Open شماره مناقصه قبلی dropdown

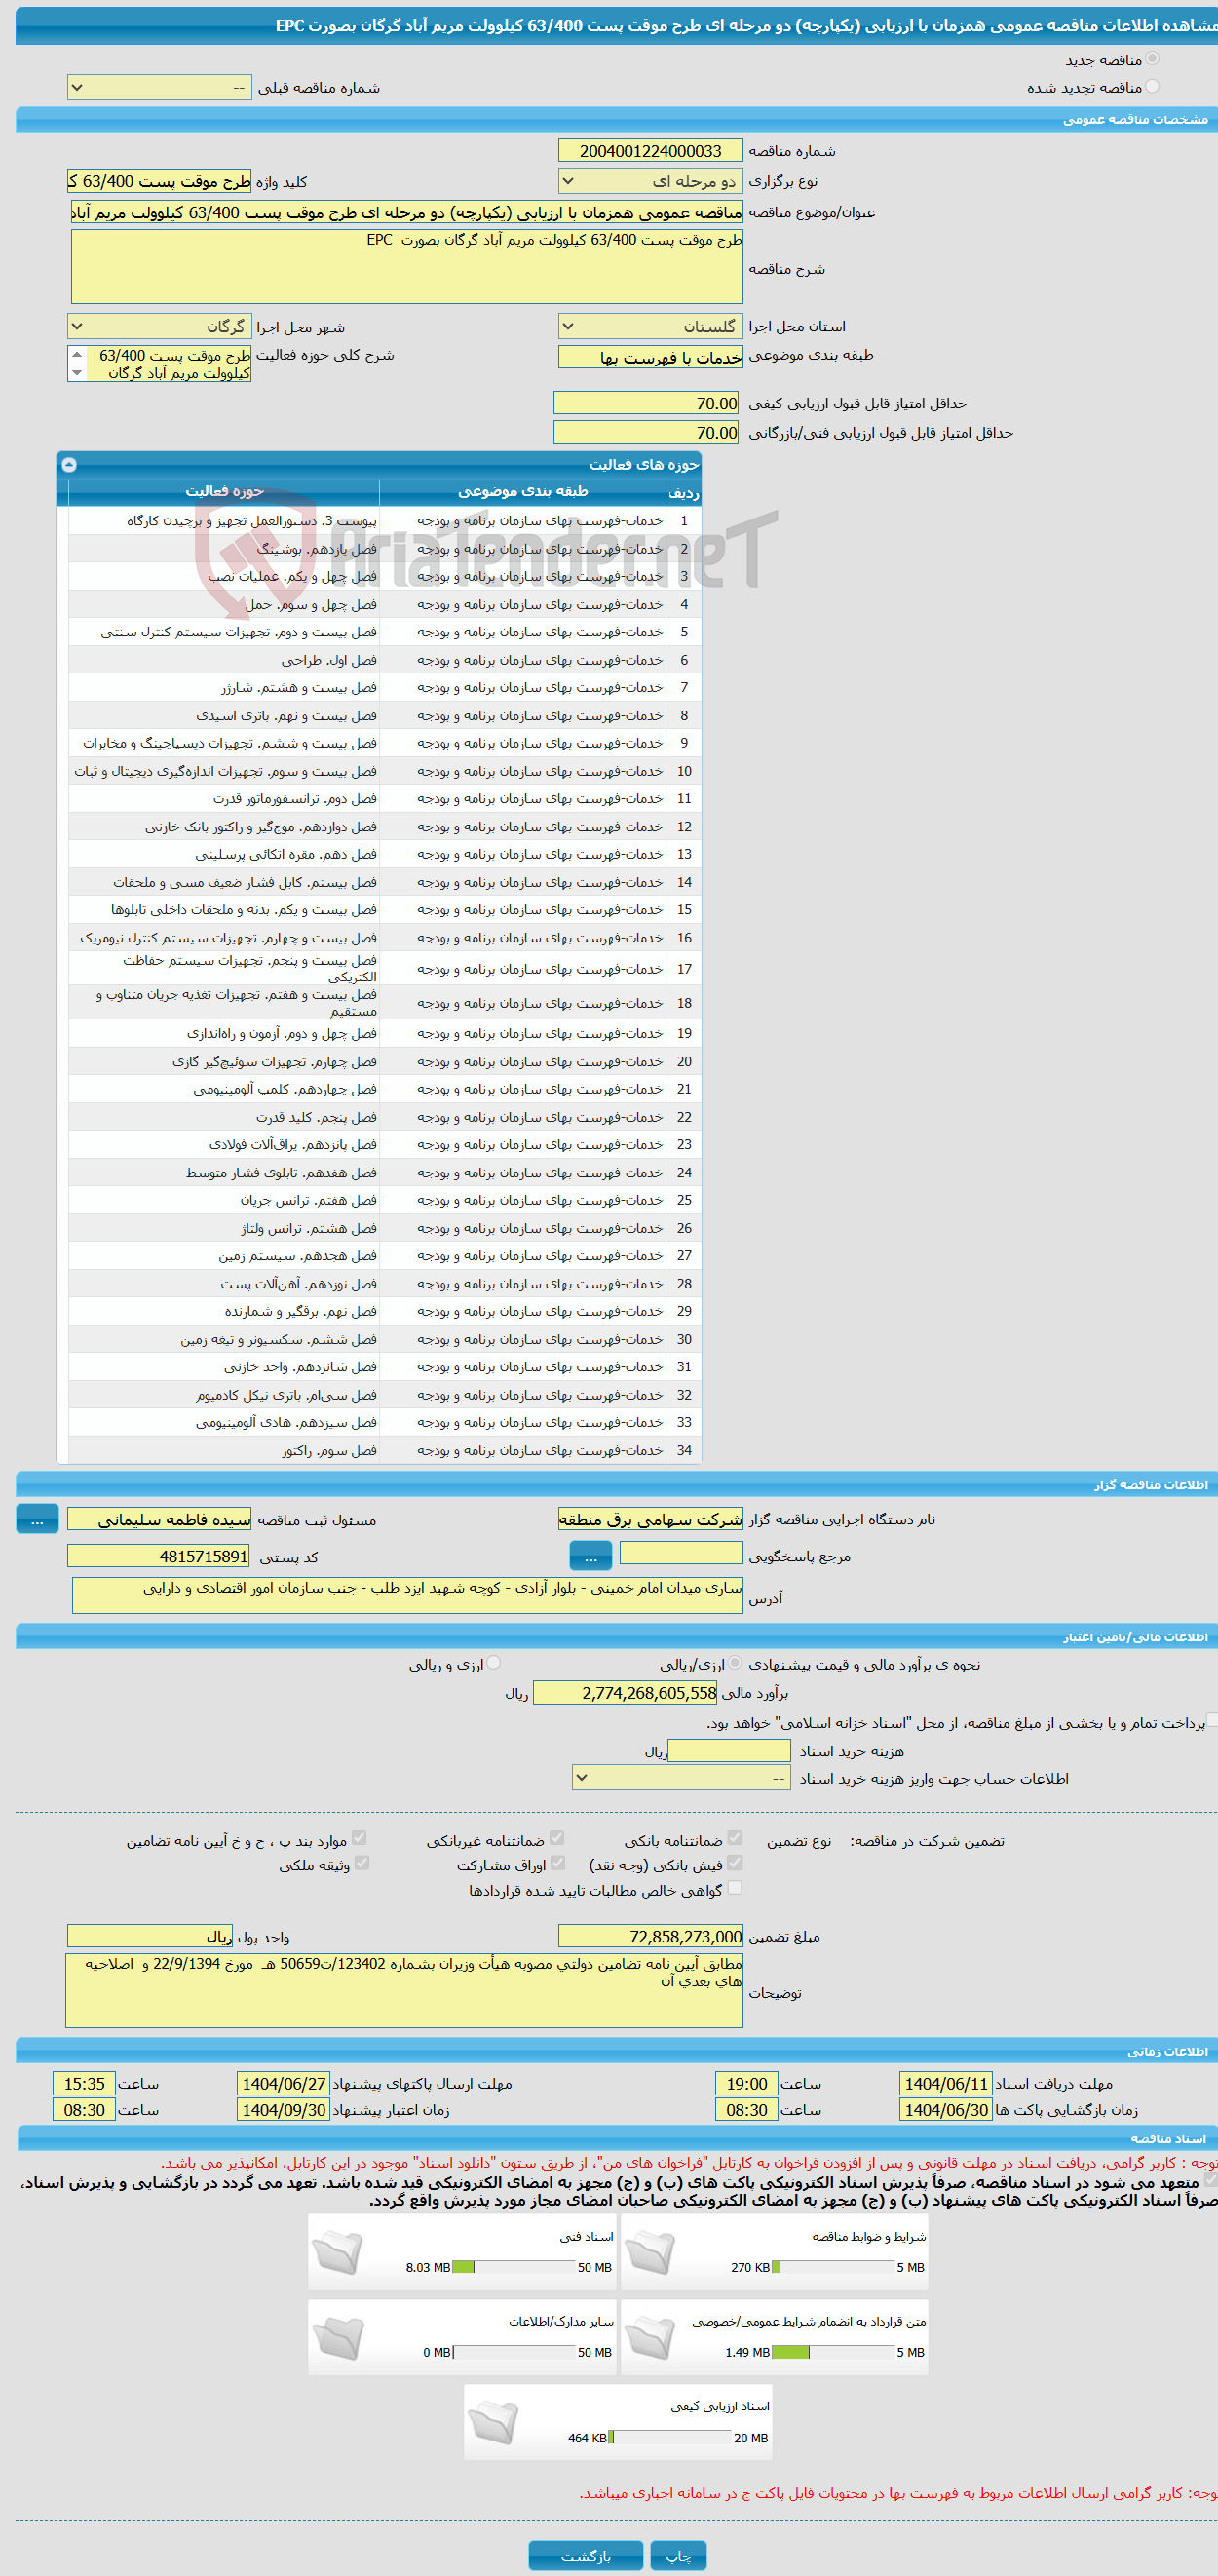[159, 88]
